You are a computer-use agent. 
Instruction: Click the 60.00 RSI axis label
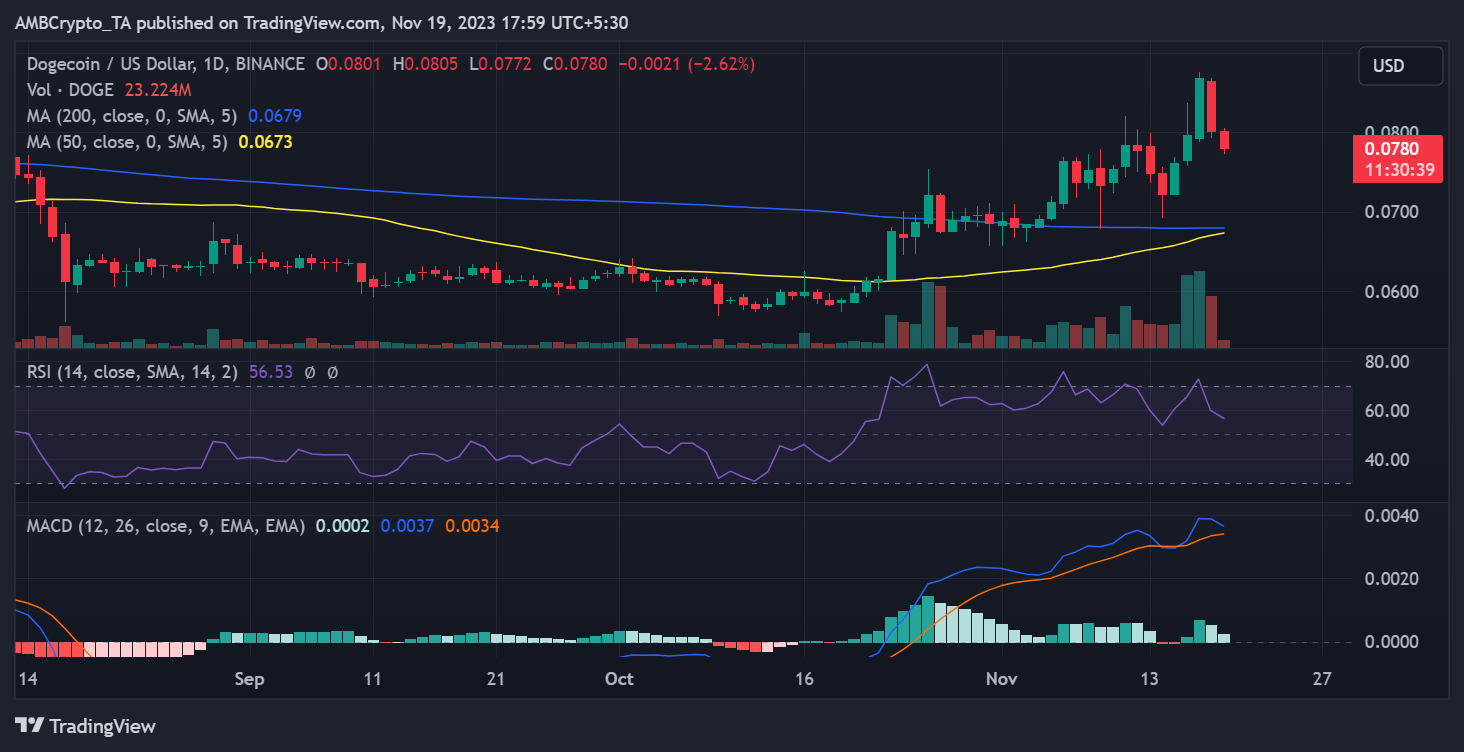point(1389,410)
